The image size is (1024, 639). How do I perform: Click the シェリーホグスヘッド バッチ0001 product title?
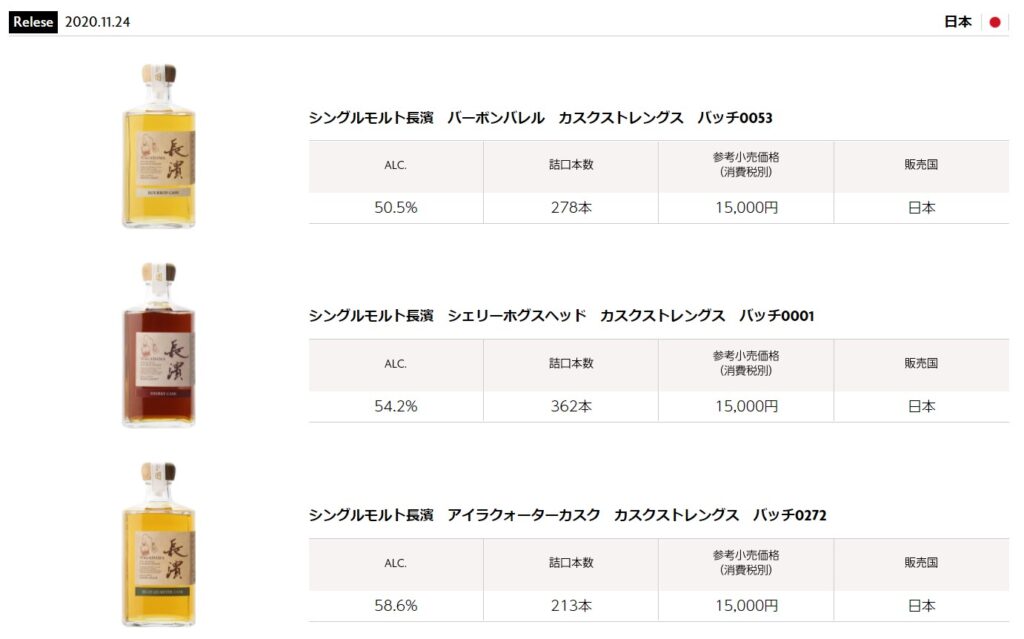point(561,316)
